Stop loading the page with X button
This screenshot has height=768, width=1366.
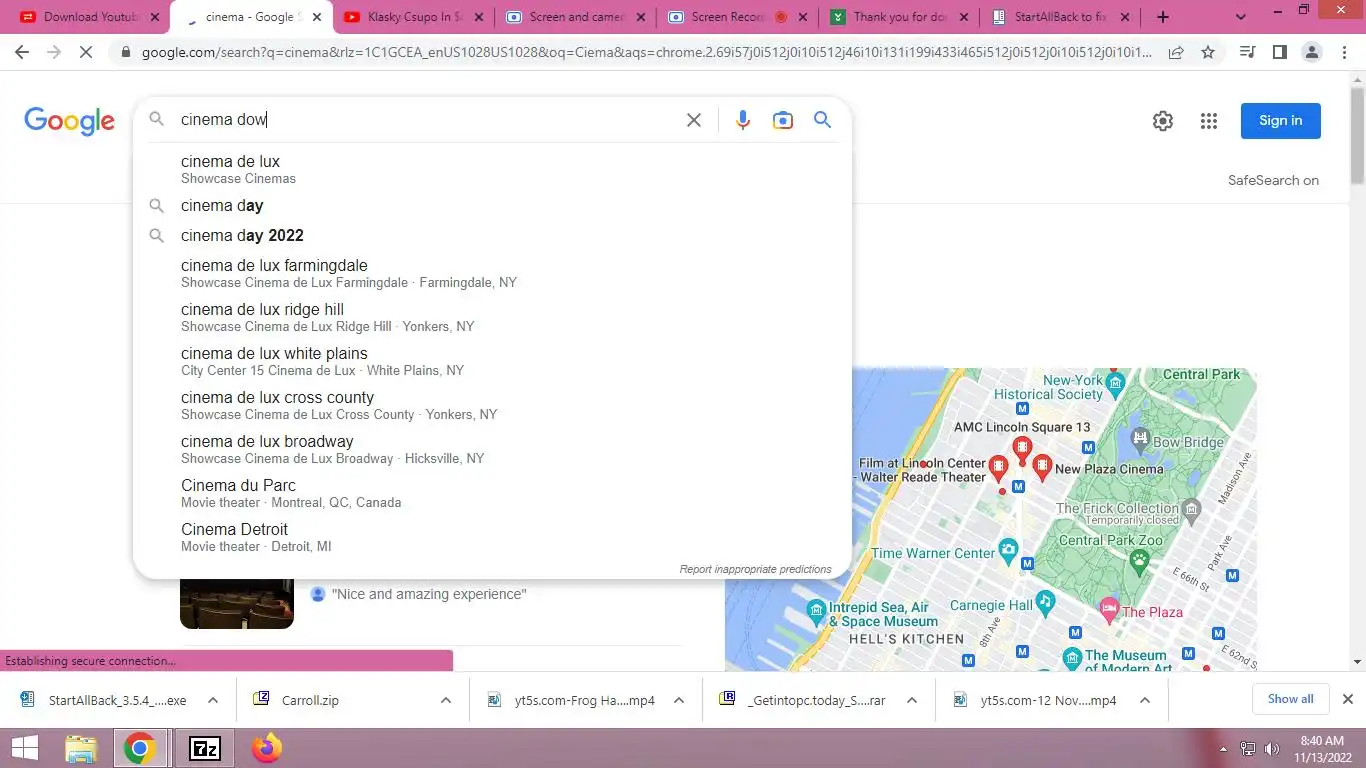[x=86, y=52]
